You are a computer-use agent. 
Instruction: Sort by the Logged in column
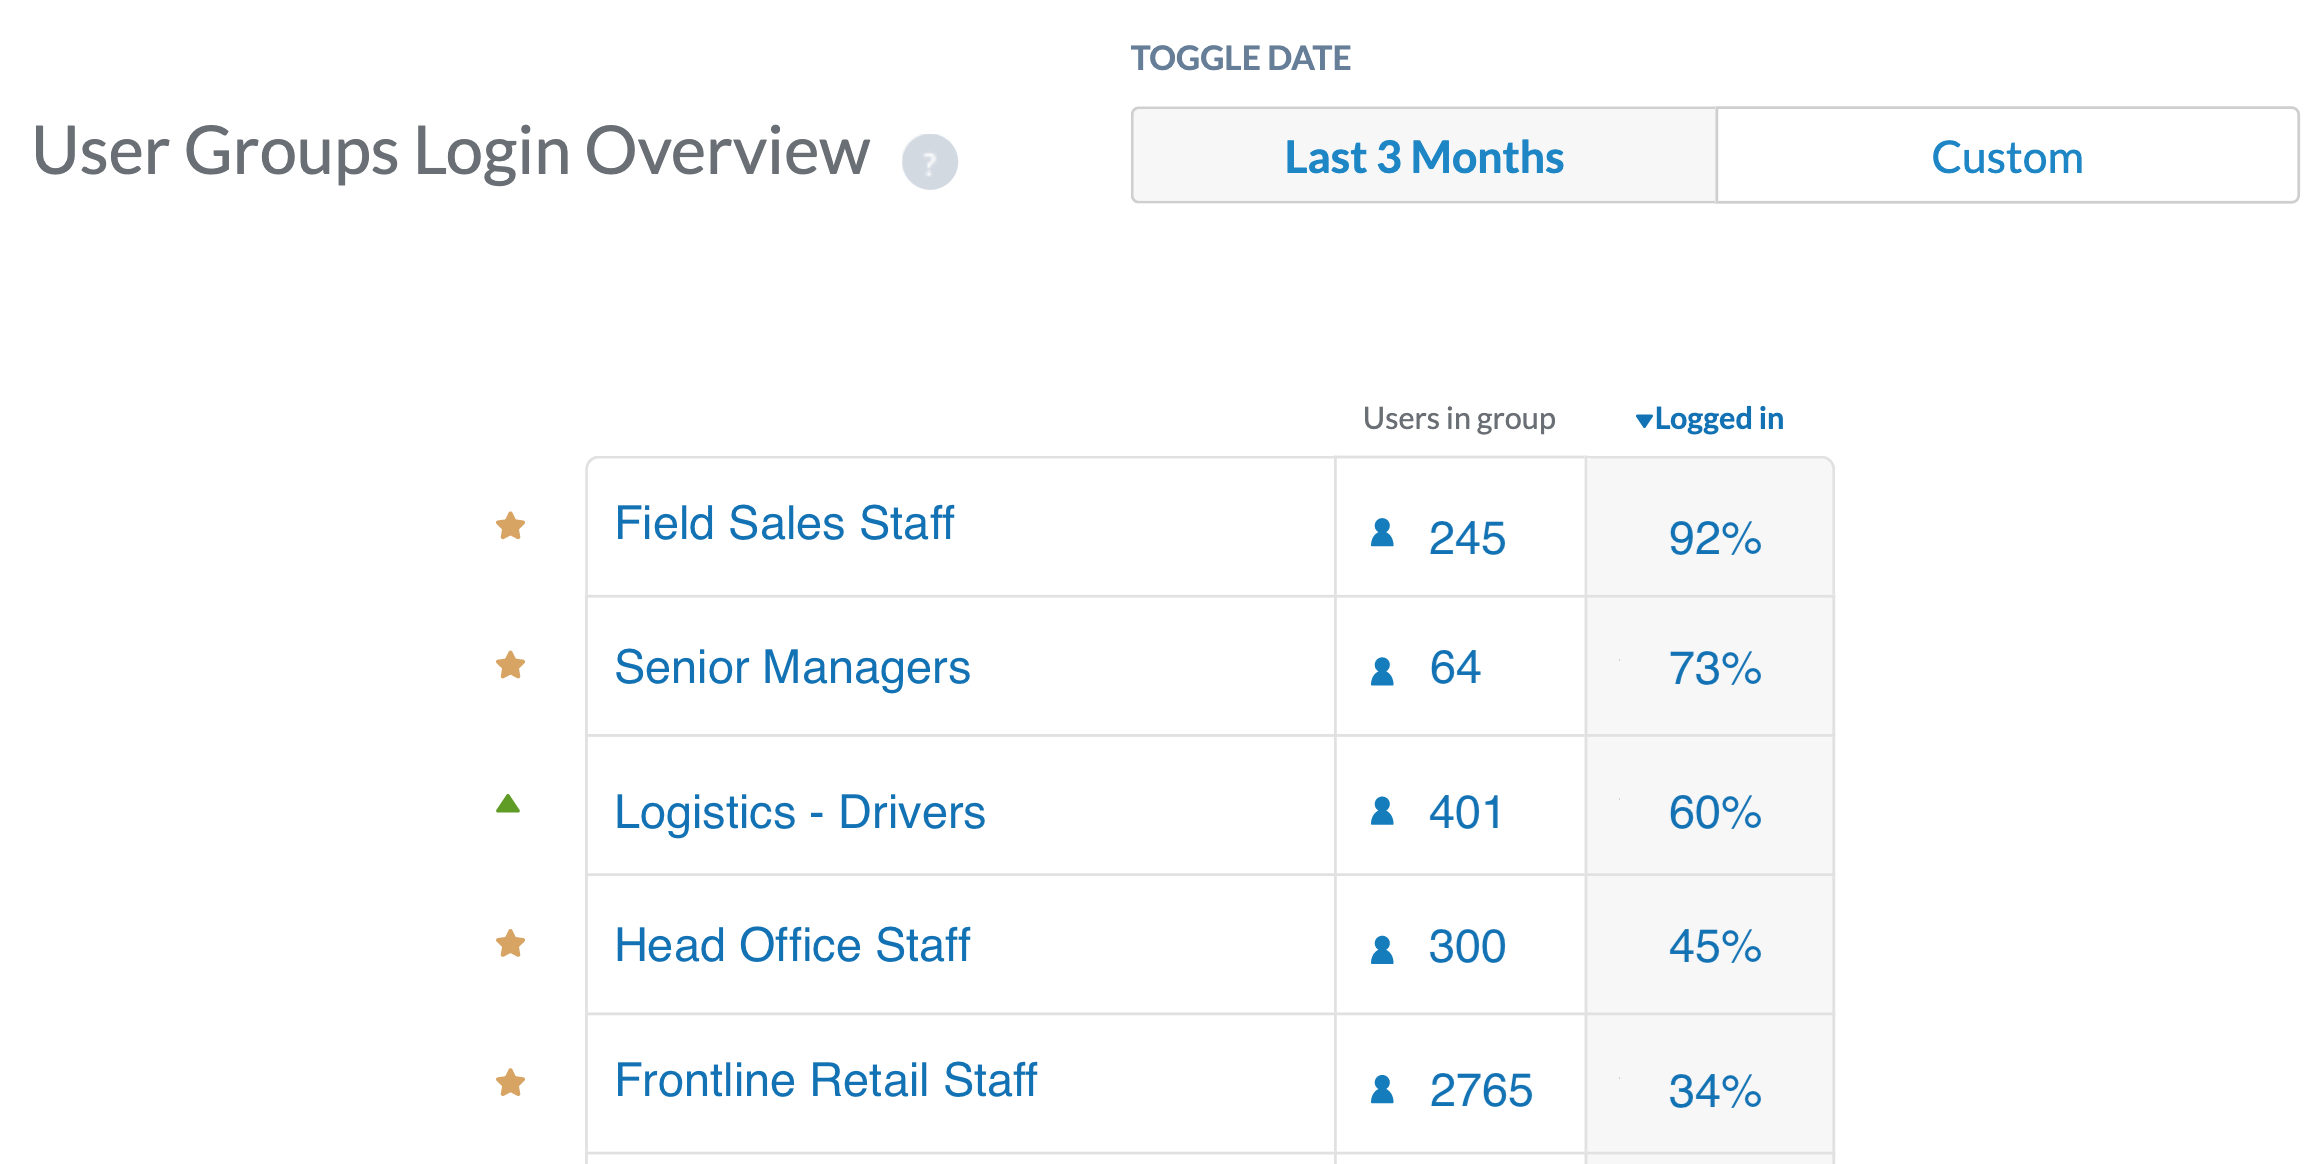pos(1709,419)
